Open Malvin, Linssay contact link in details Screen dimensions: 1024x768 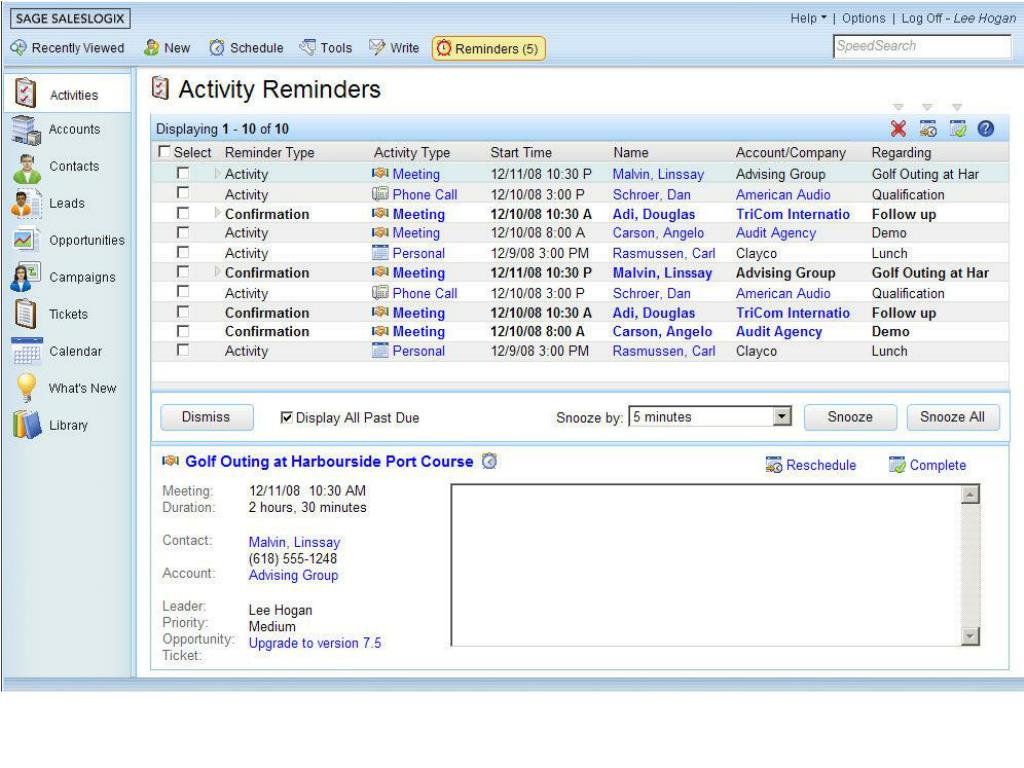(294, 542)
